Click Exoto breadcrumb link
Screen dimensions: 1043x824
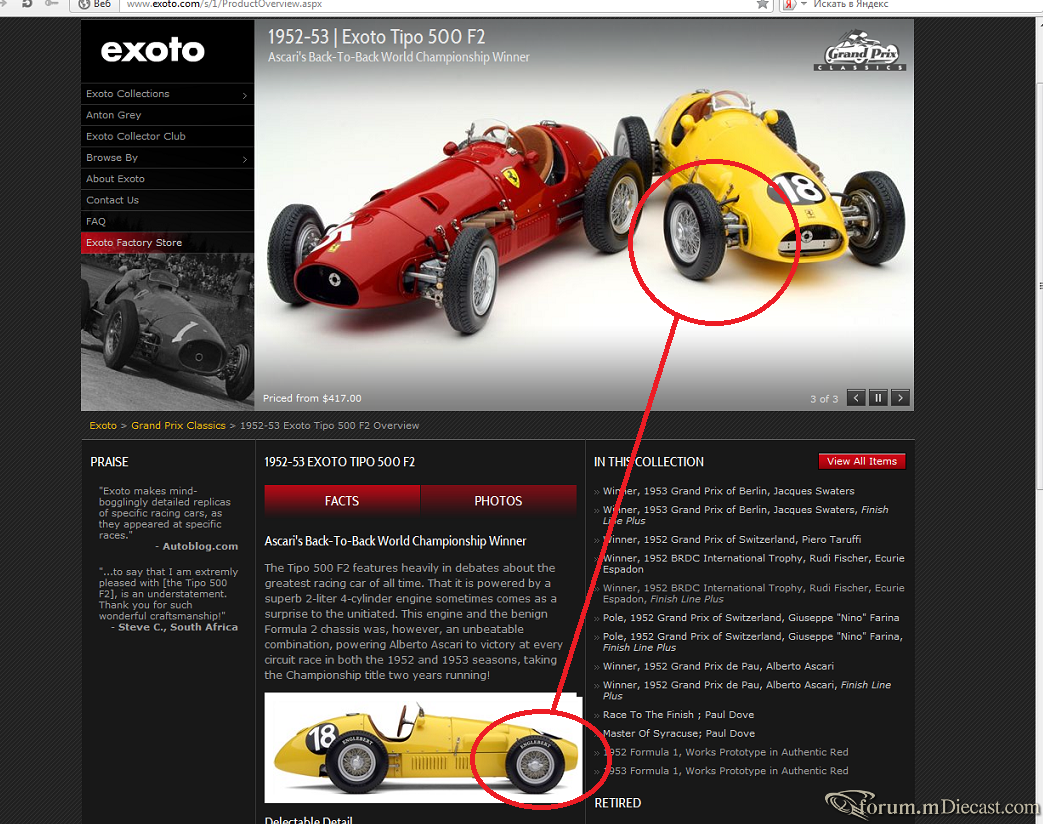(103, 426)
